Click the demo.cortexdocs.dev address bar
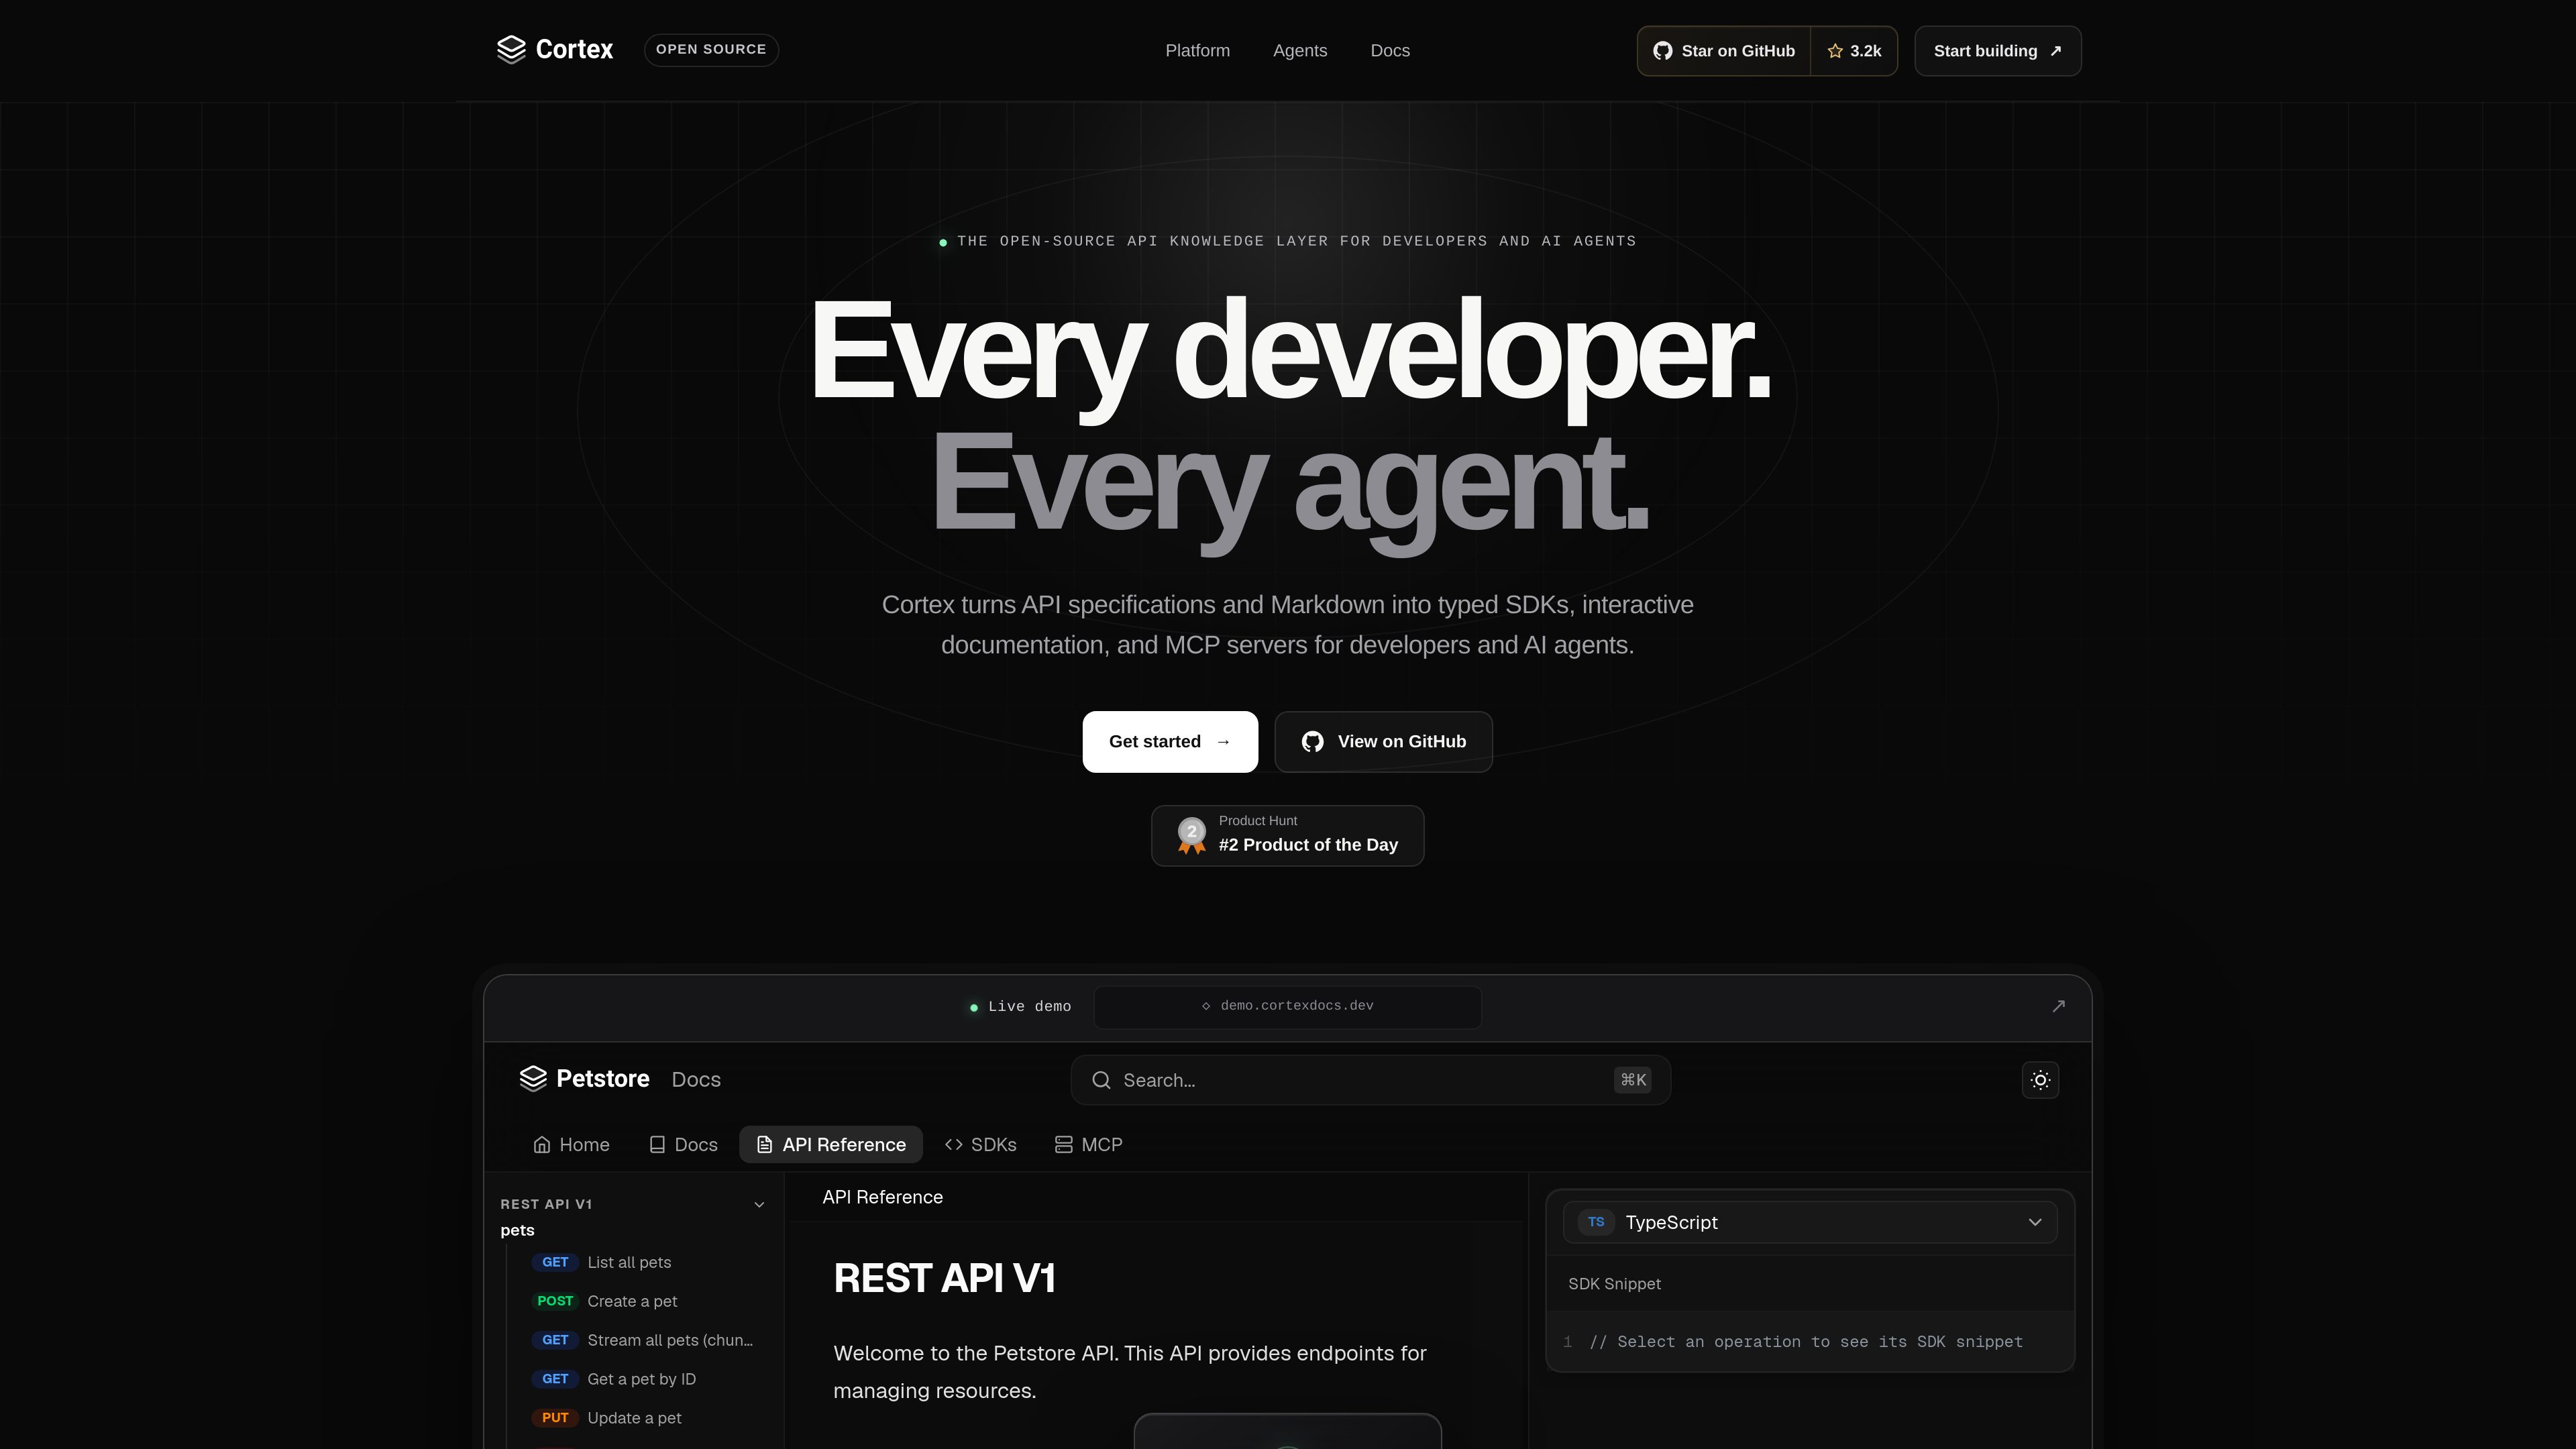2576x1449 pixels. [1288, 1007]
